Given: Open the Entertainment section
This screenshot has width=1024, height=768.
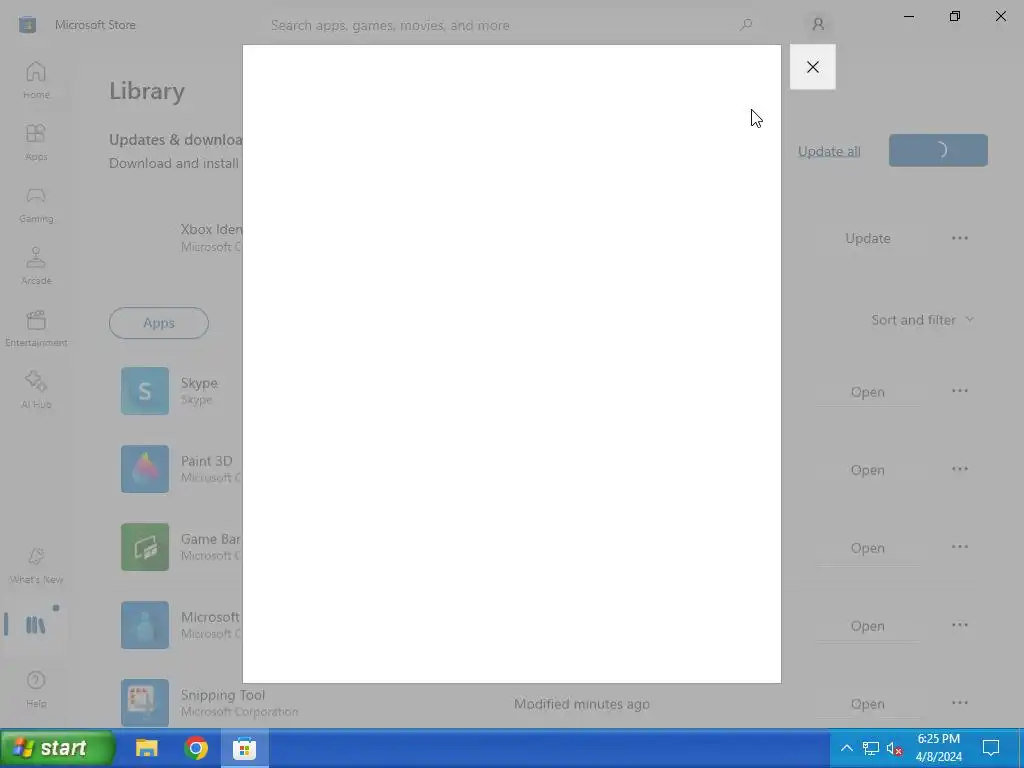Looking at the screenshot, I should pyautogui.click(x=36, y=328).
